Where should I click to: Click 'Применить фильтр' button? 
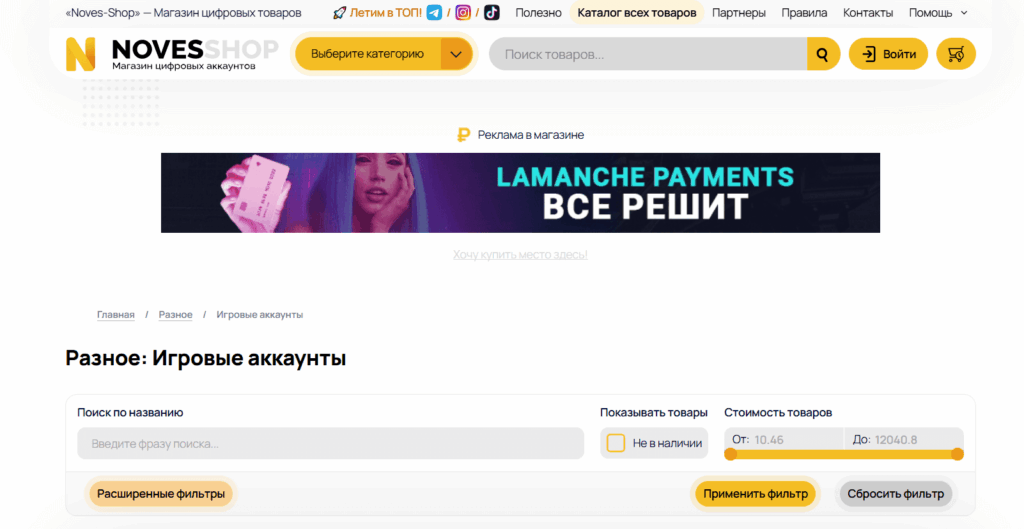(x=755, y=494)
